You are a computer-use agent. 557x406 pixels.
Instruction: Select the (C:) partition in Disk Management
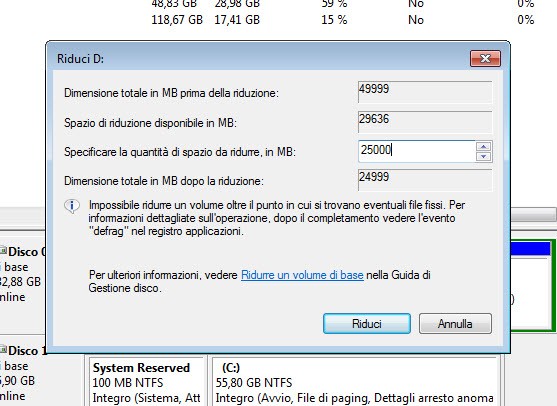coord(355,382)
